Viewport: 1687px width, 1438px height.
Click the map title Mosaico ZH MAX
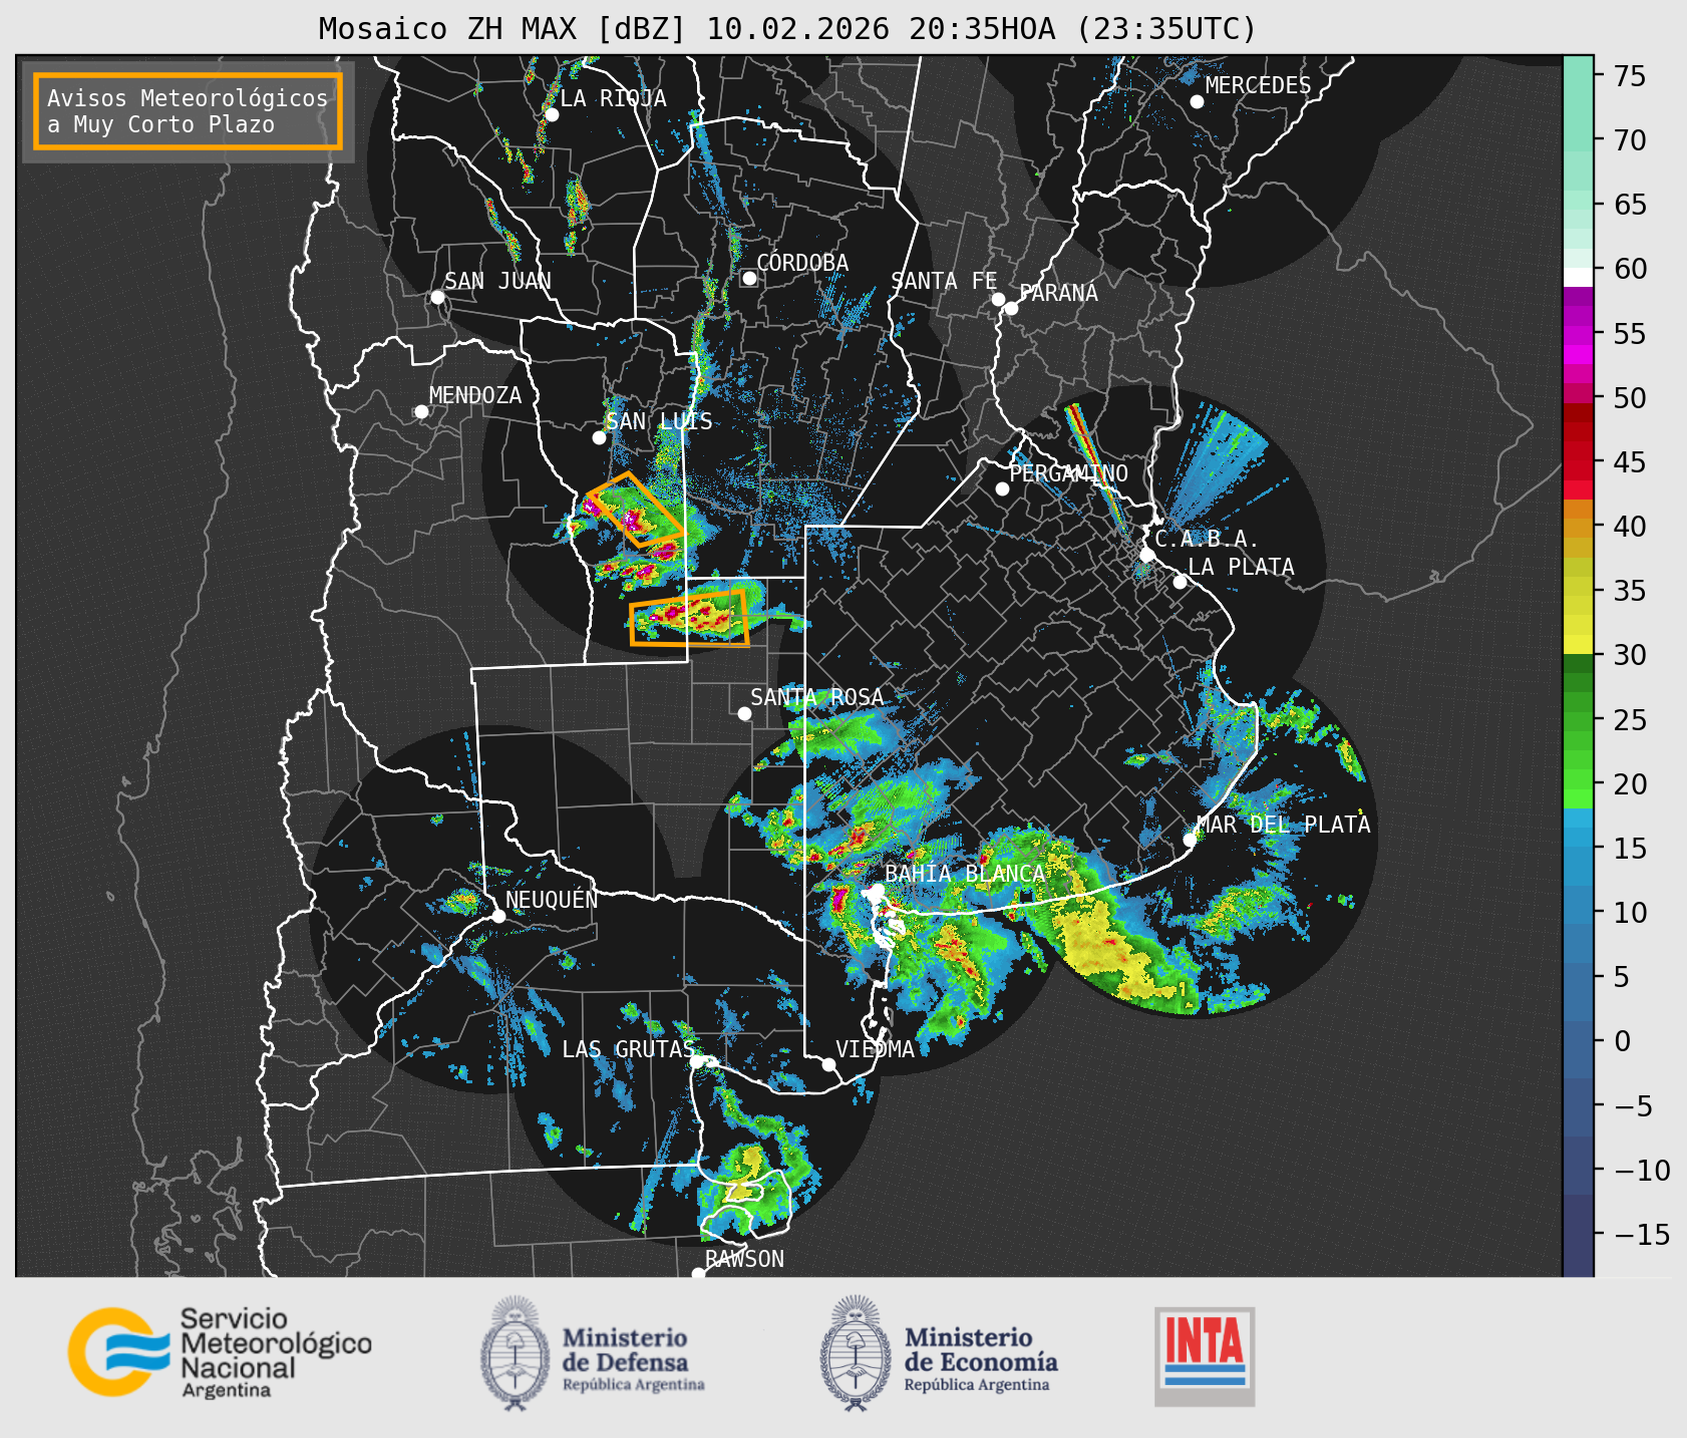click(x=786, y=29)
